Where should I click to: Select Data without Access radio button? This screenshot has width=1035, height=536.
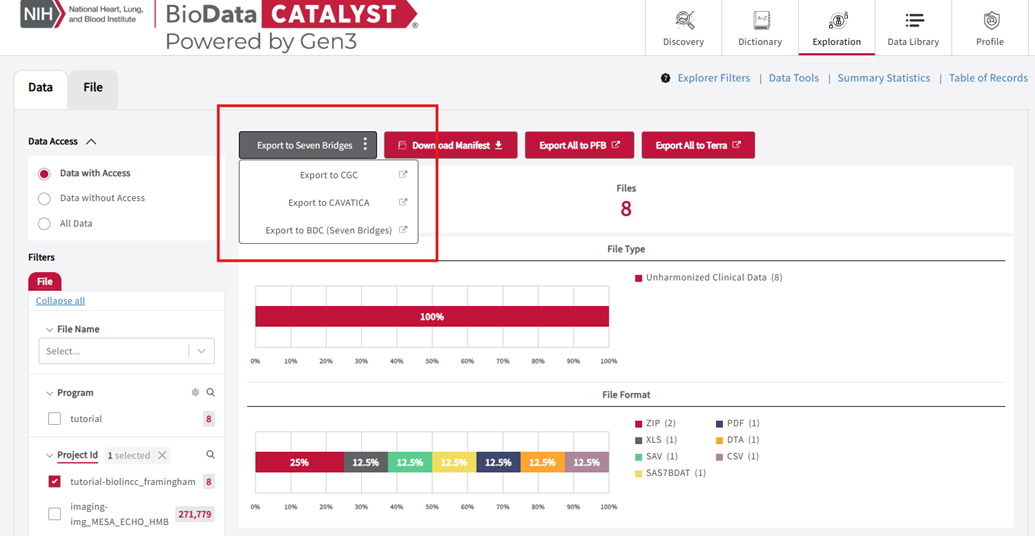[x=44, y=199]
